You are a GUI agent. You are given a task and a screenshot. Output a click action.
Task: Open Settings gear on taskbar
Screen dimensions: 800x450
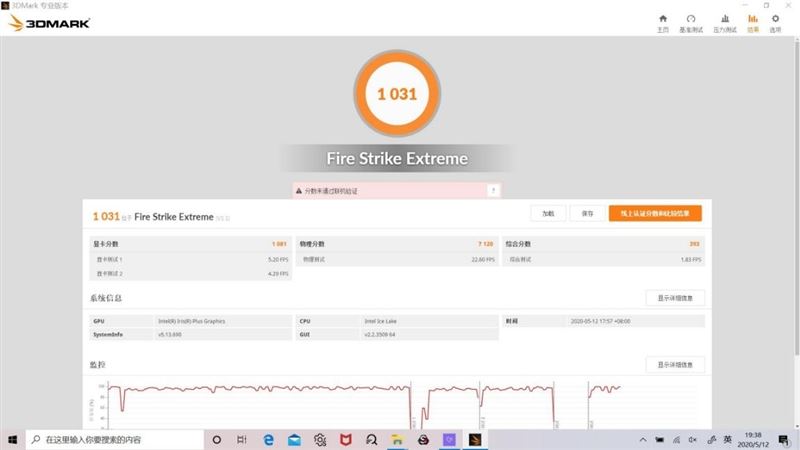pos(320,439)
